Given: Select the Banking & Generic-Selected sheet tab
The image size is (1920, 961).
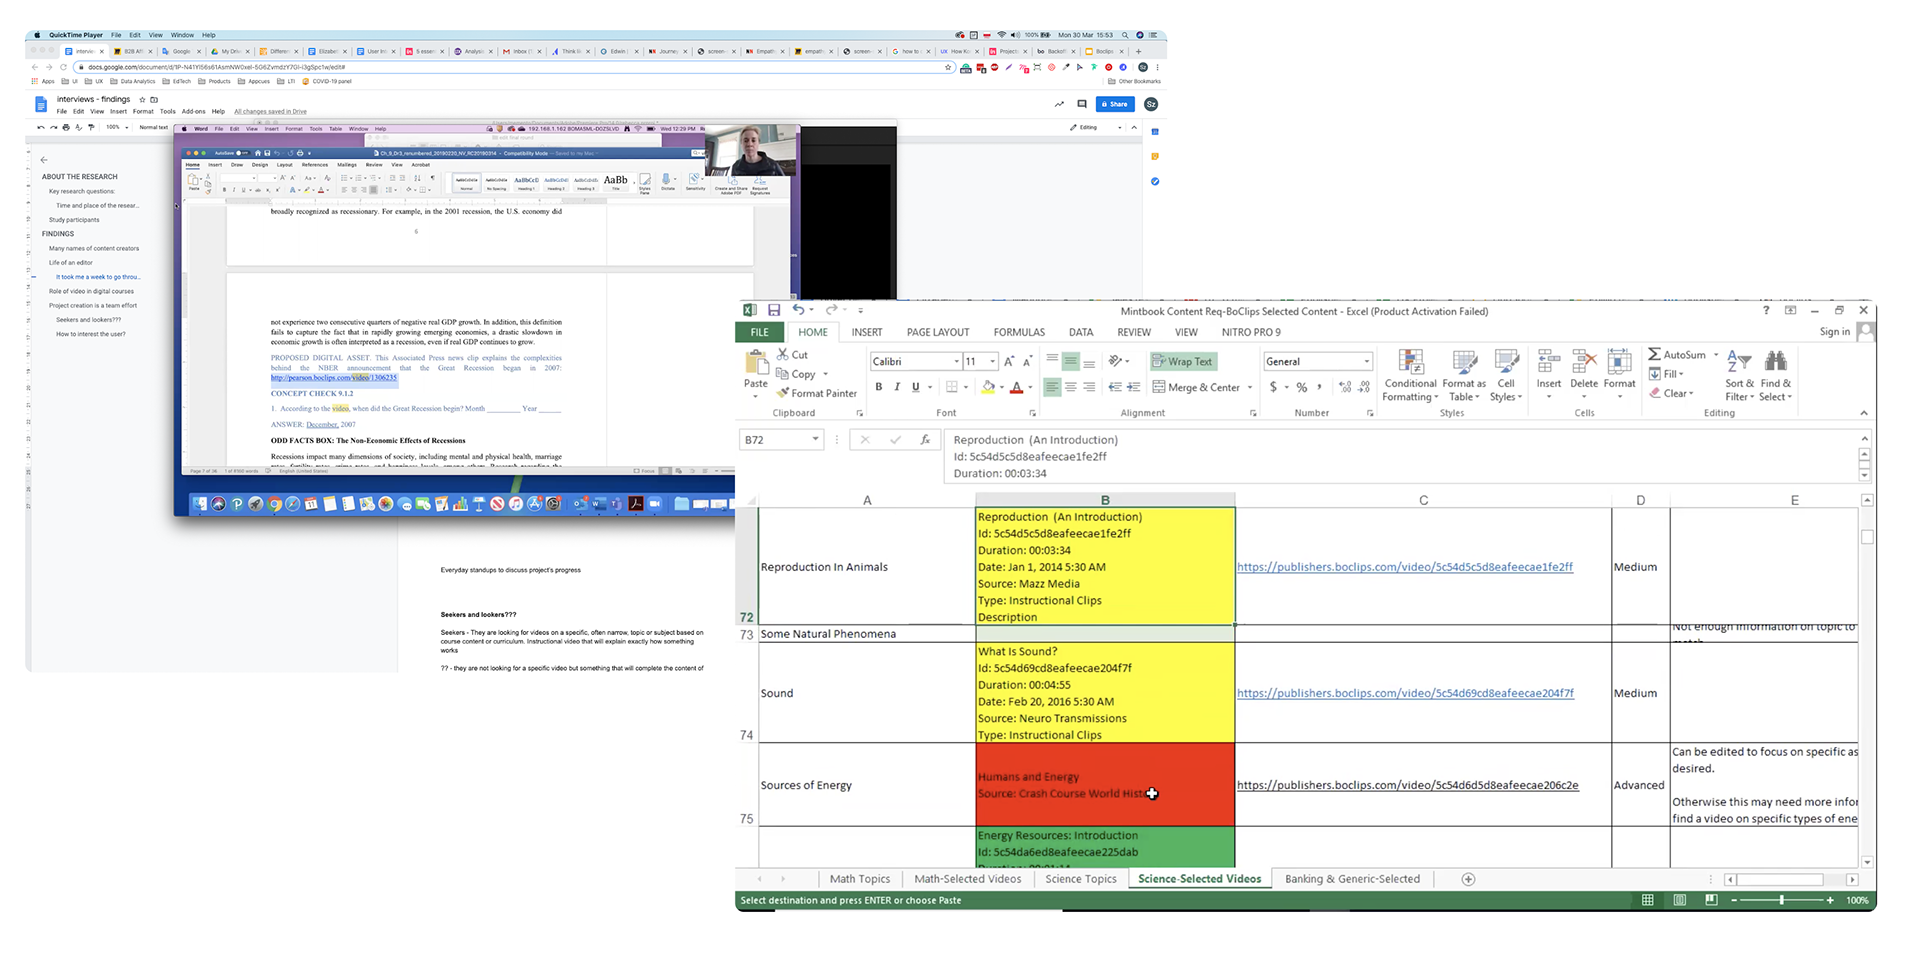Looking at the screenshot, I should point(1352,879).
